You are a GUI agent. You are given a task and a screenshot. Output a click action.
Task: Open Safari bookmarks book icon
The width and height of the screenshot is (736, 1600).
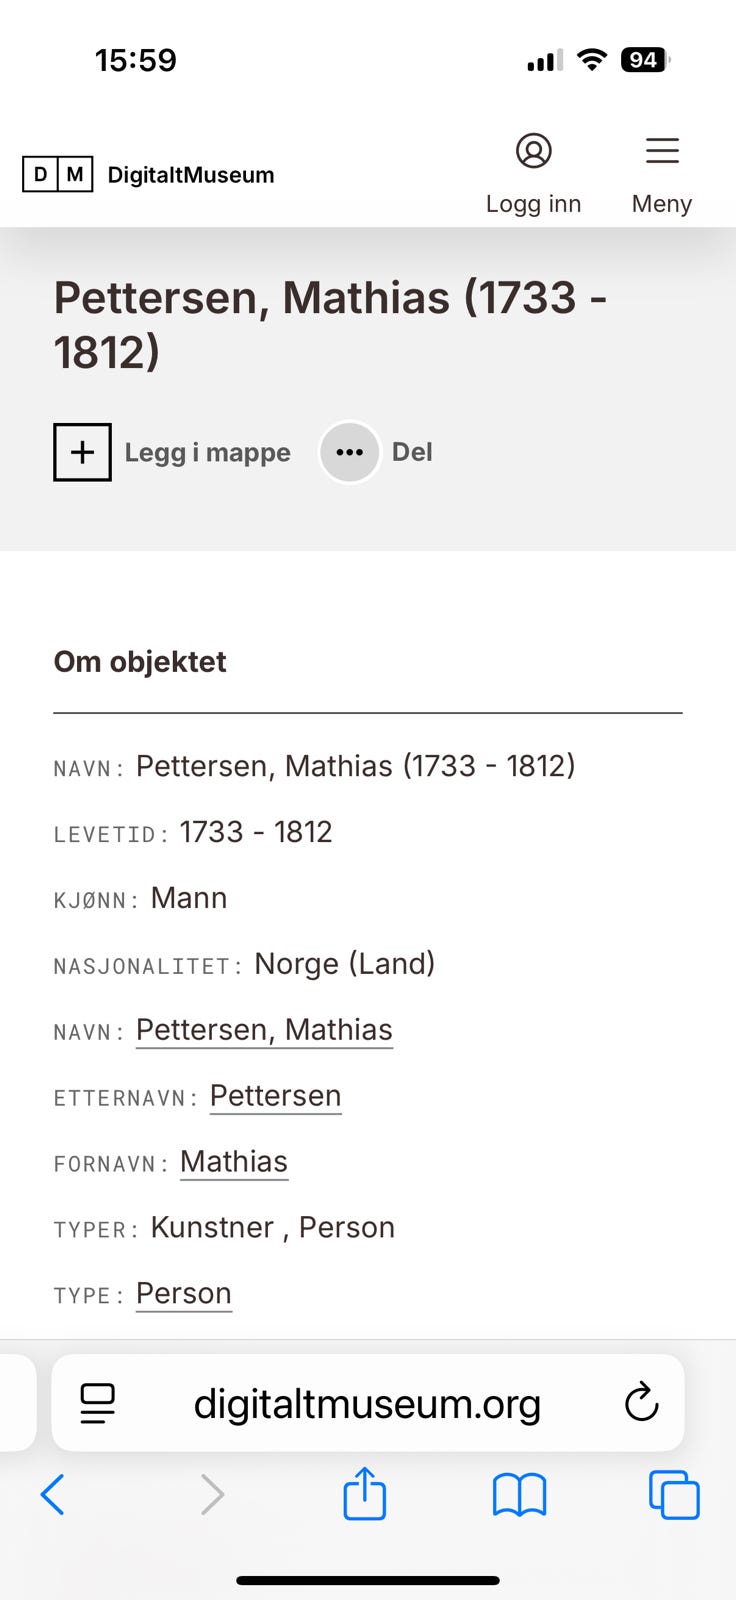point(519,1495)
